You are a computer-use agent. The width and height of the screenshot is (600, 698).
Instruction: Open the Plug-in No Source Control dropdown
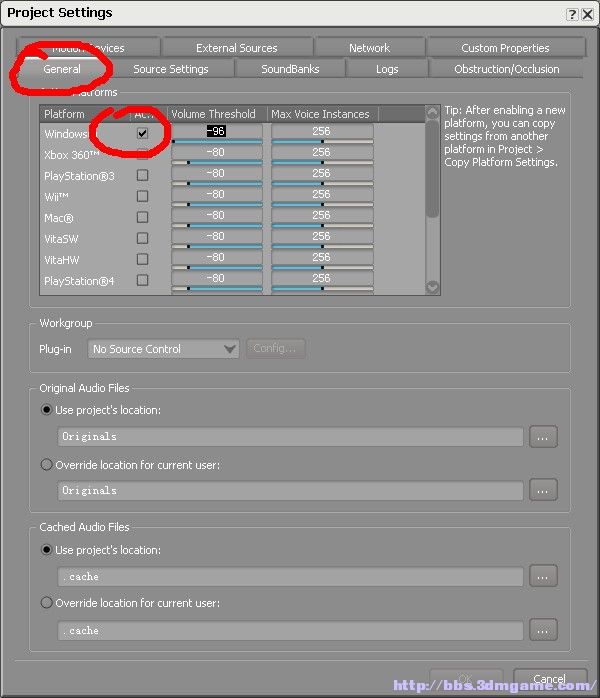pyautogui.click(x=163, y=349)
